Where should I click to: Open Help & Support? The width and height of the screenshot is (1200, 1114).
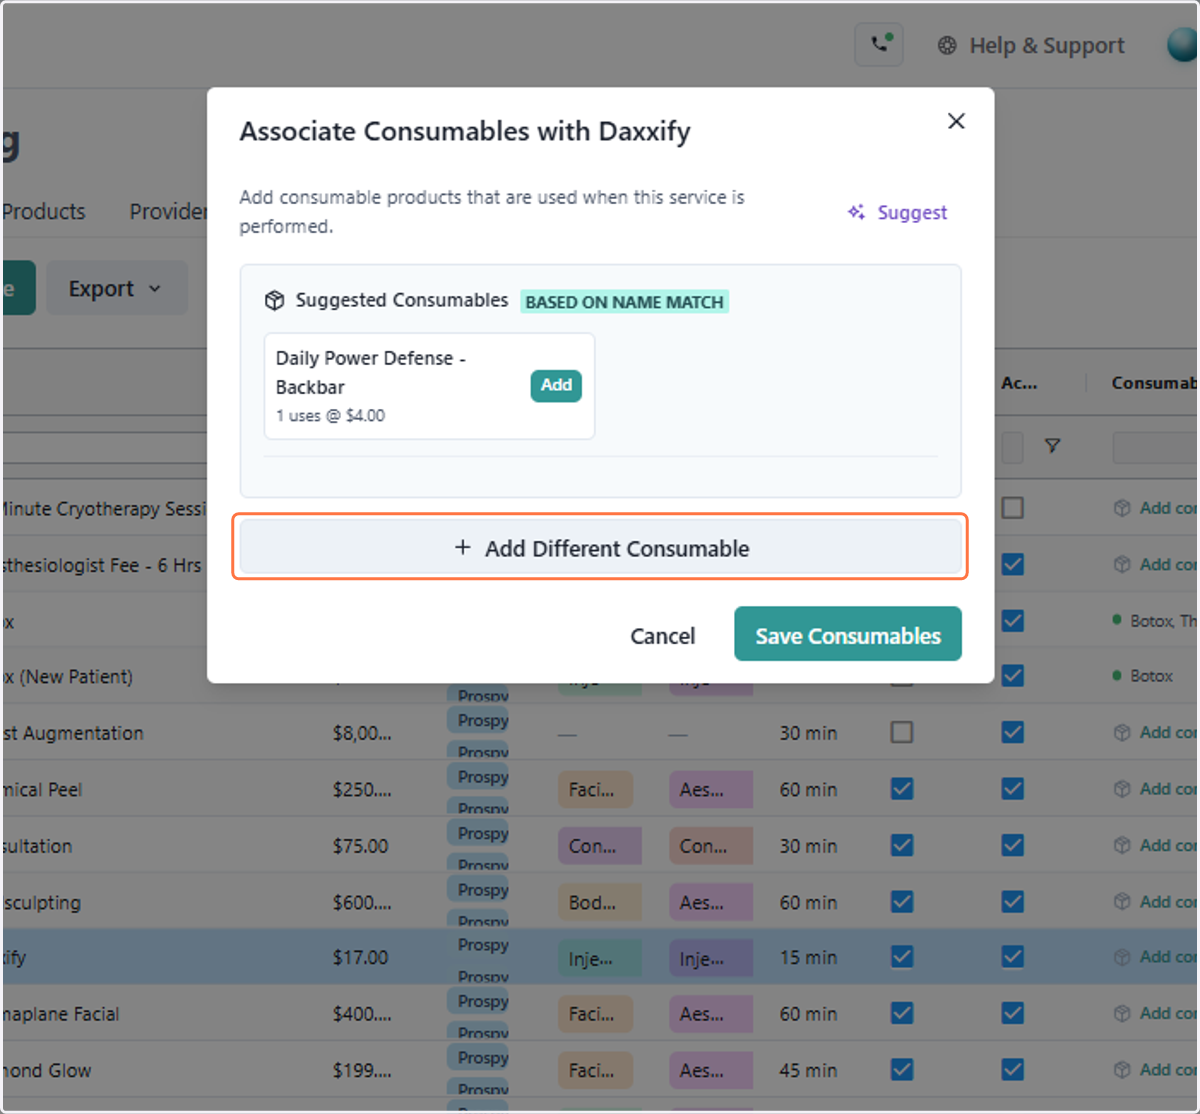click(1031, 46)
